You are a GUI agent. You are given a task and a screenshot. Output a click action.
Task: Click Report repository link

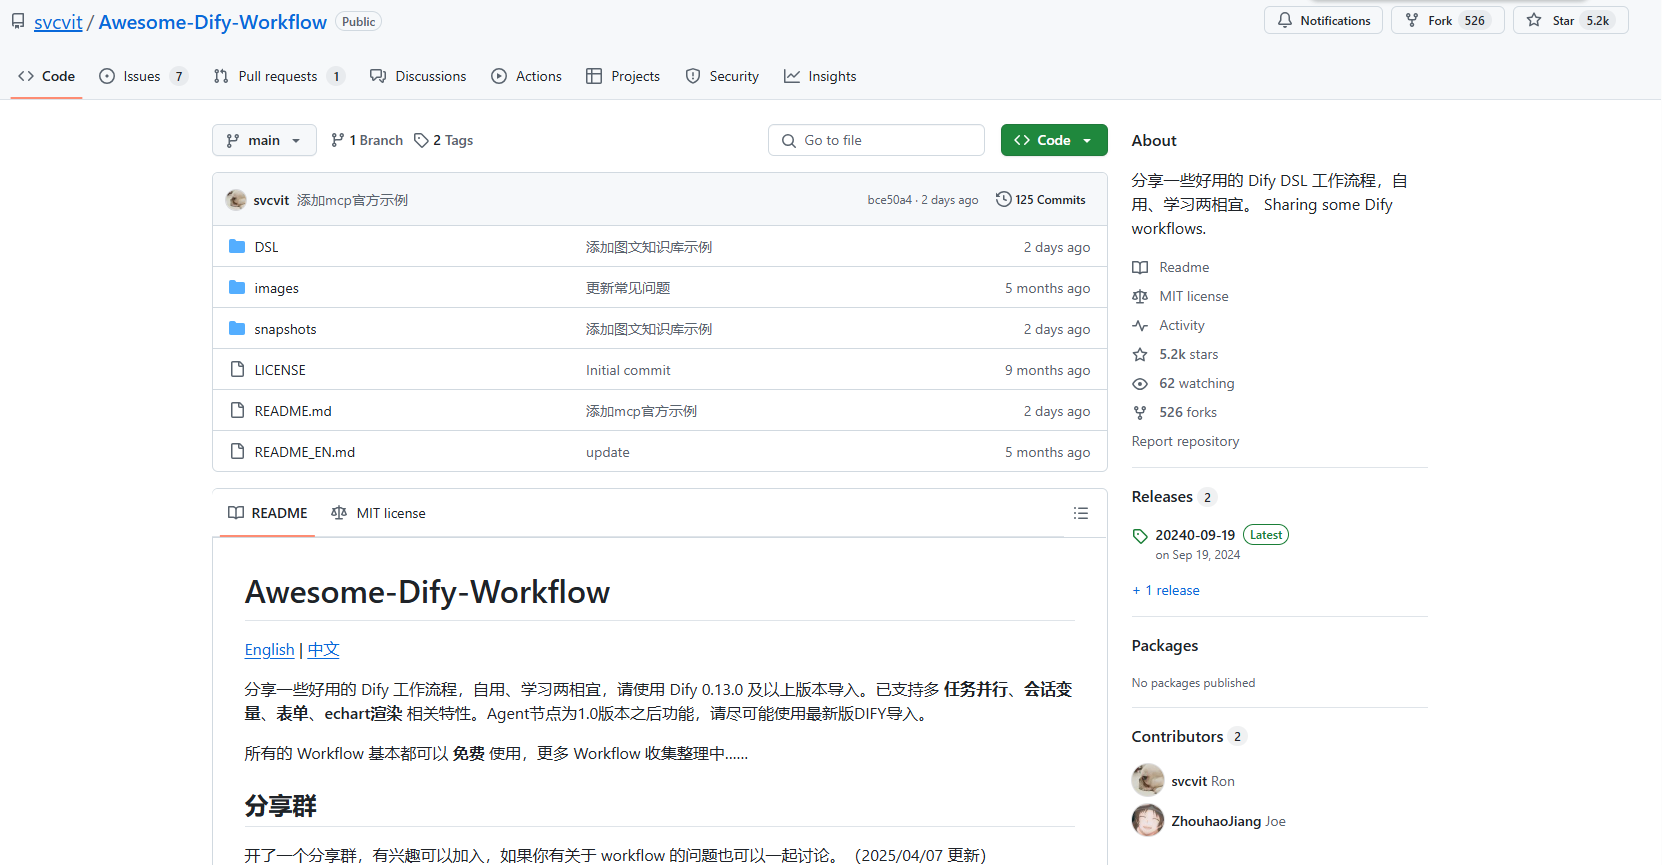(1185, 441)
